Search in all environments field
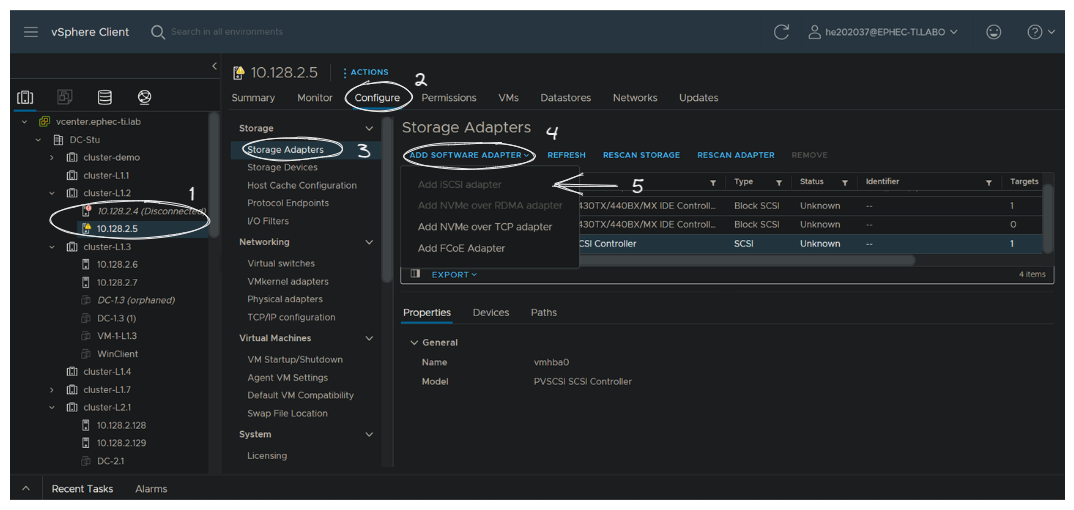Viewport: 1074px width, 510px height. (x=226, y=32)
